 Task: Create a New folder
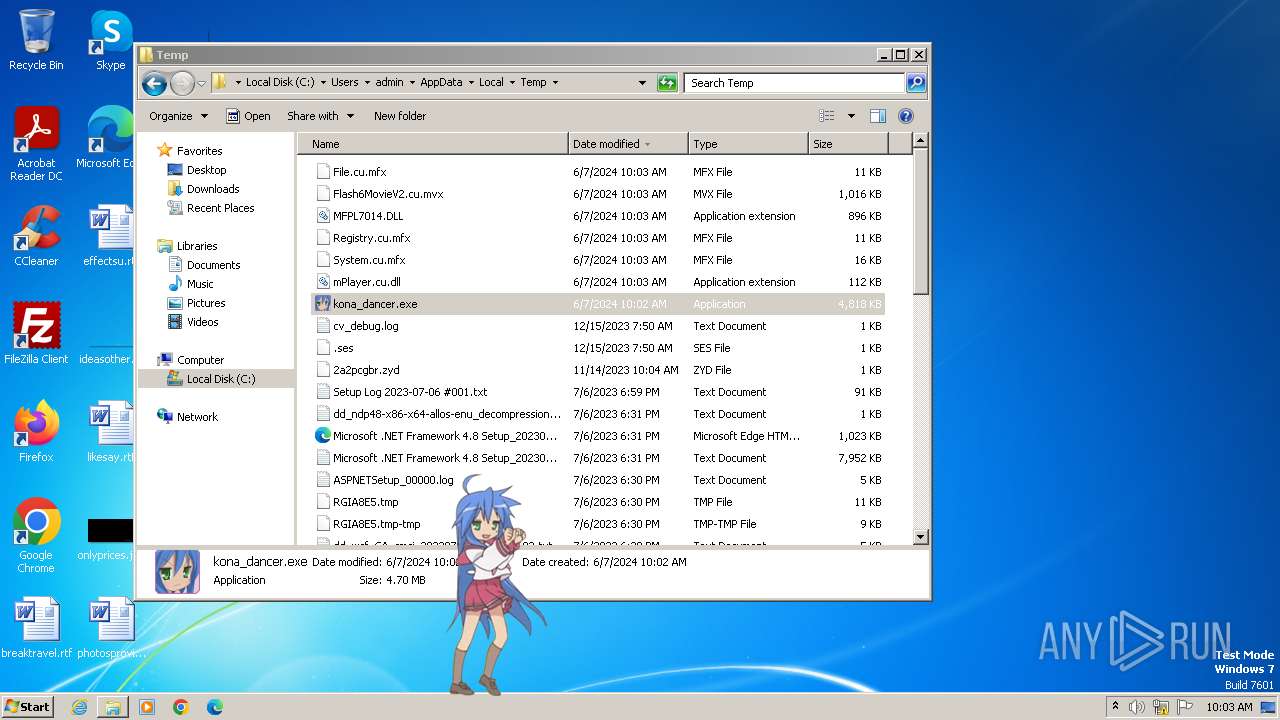point(400,116)
